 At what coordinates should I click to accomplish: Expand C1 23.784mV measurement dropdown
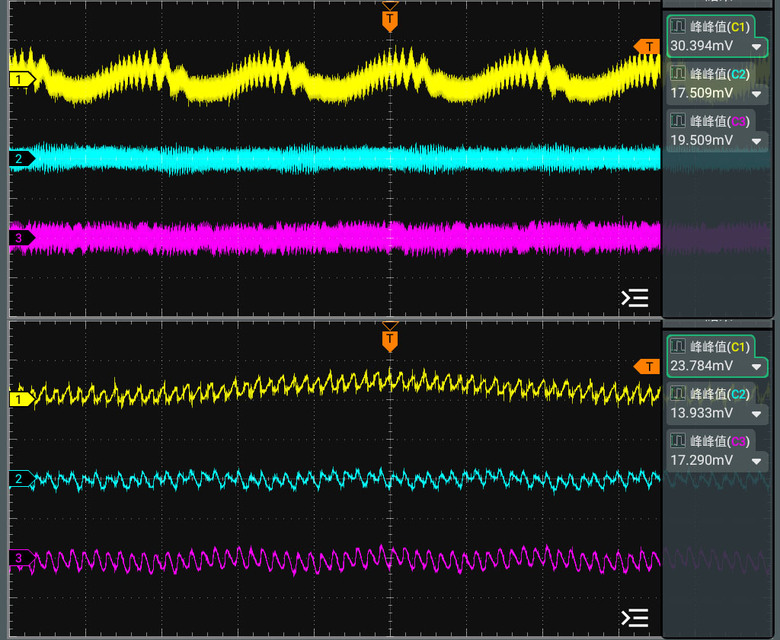(757, 367)
